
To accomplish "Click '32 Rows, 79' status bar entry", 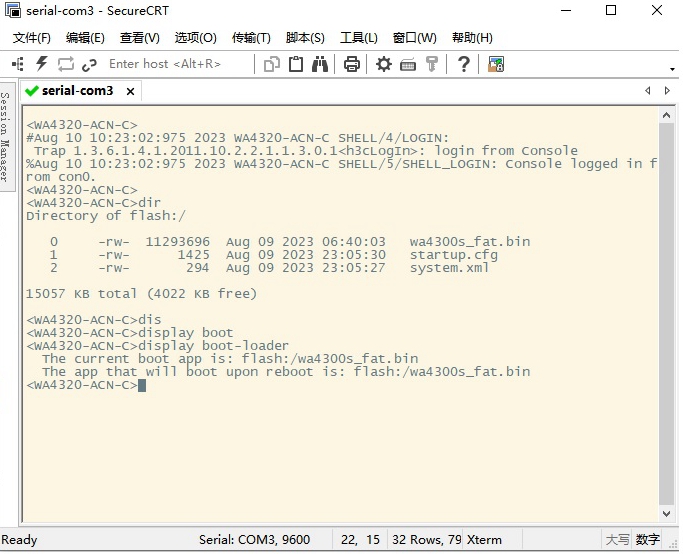I will 426,540.
